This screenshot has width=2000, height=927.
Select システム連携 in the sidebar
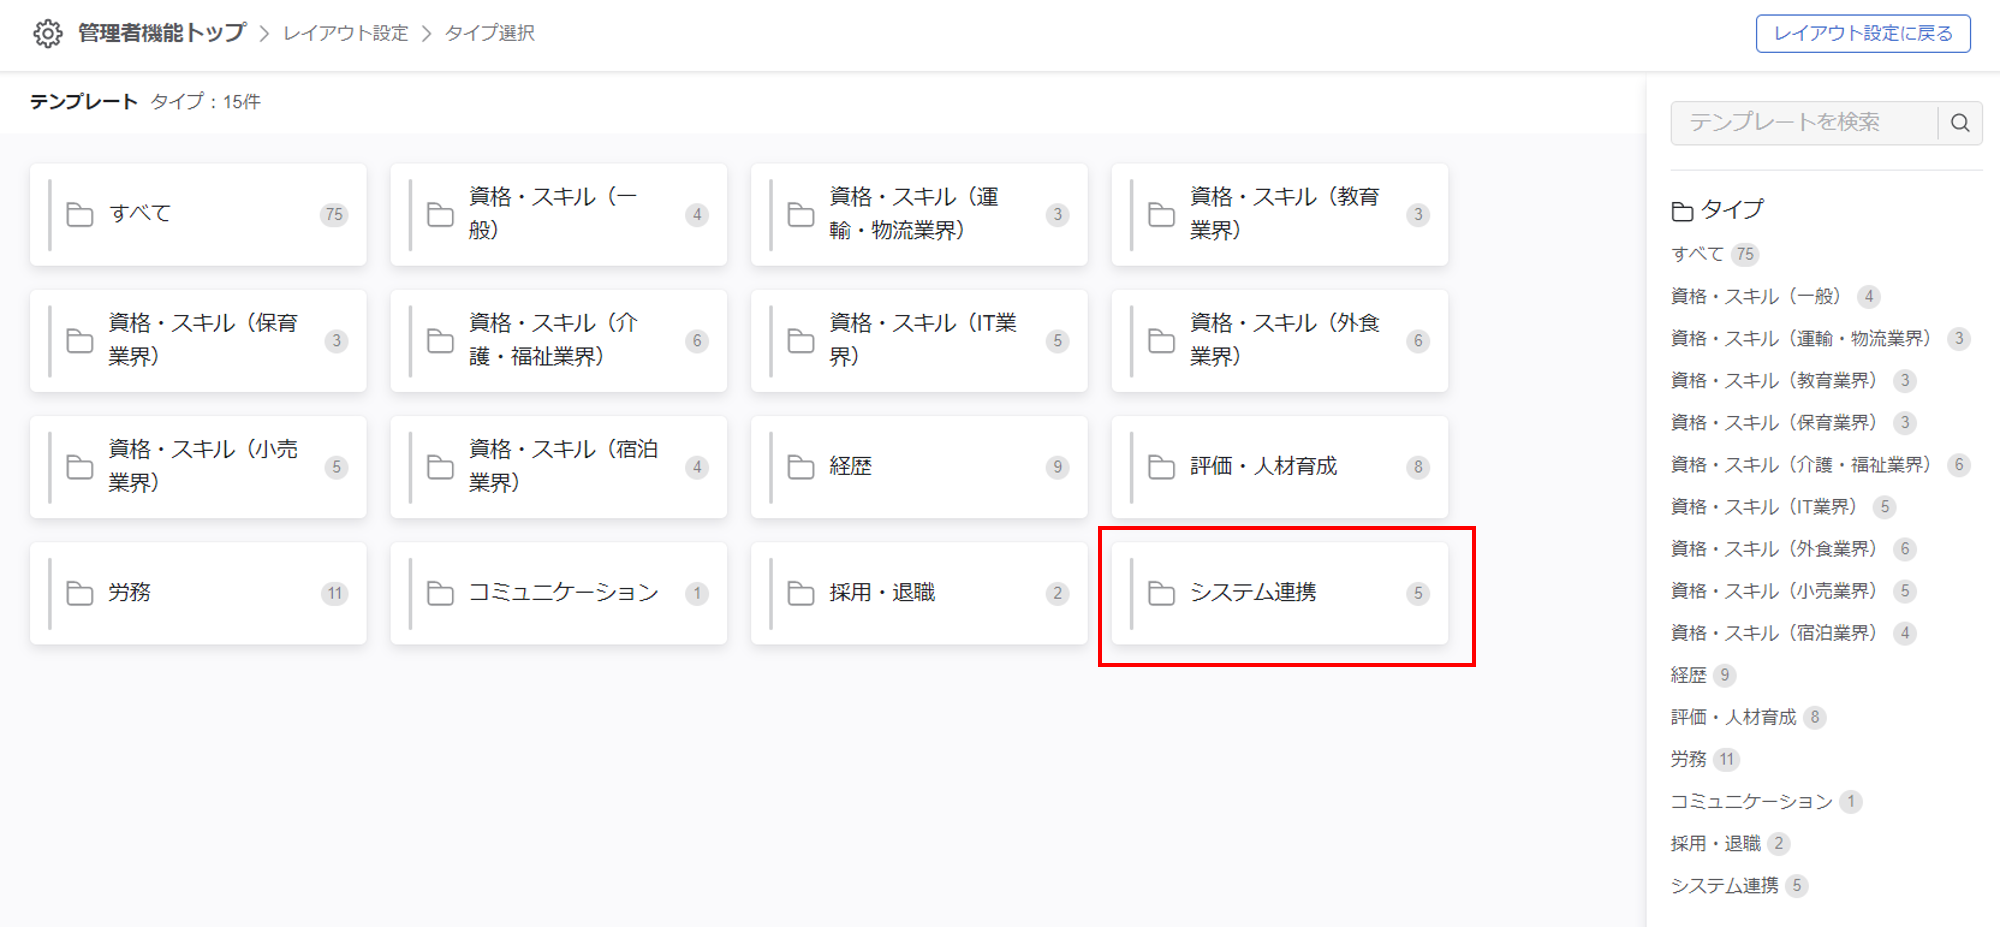pos(1725,884)
